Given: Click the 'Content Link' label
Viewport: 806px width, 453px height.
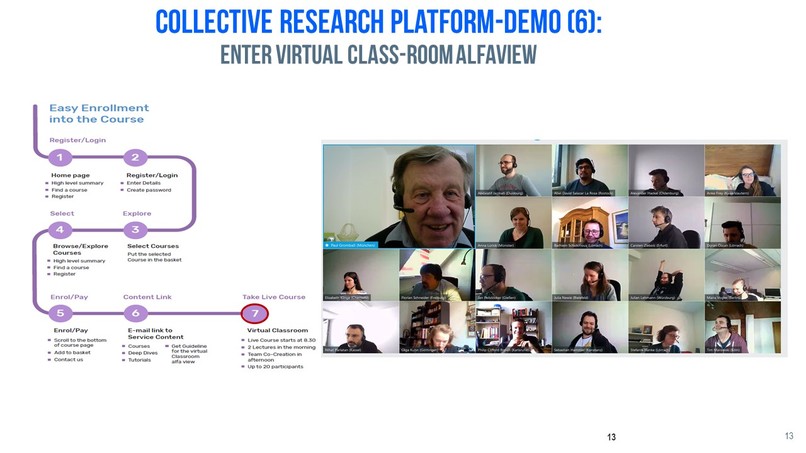Looking at the screenshot, I should 148,297.
